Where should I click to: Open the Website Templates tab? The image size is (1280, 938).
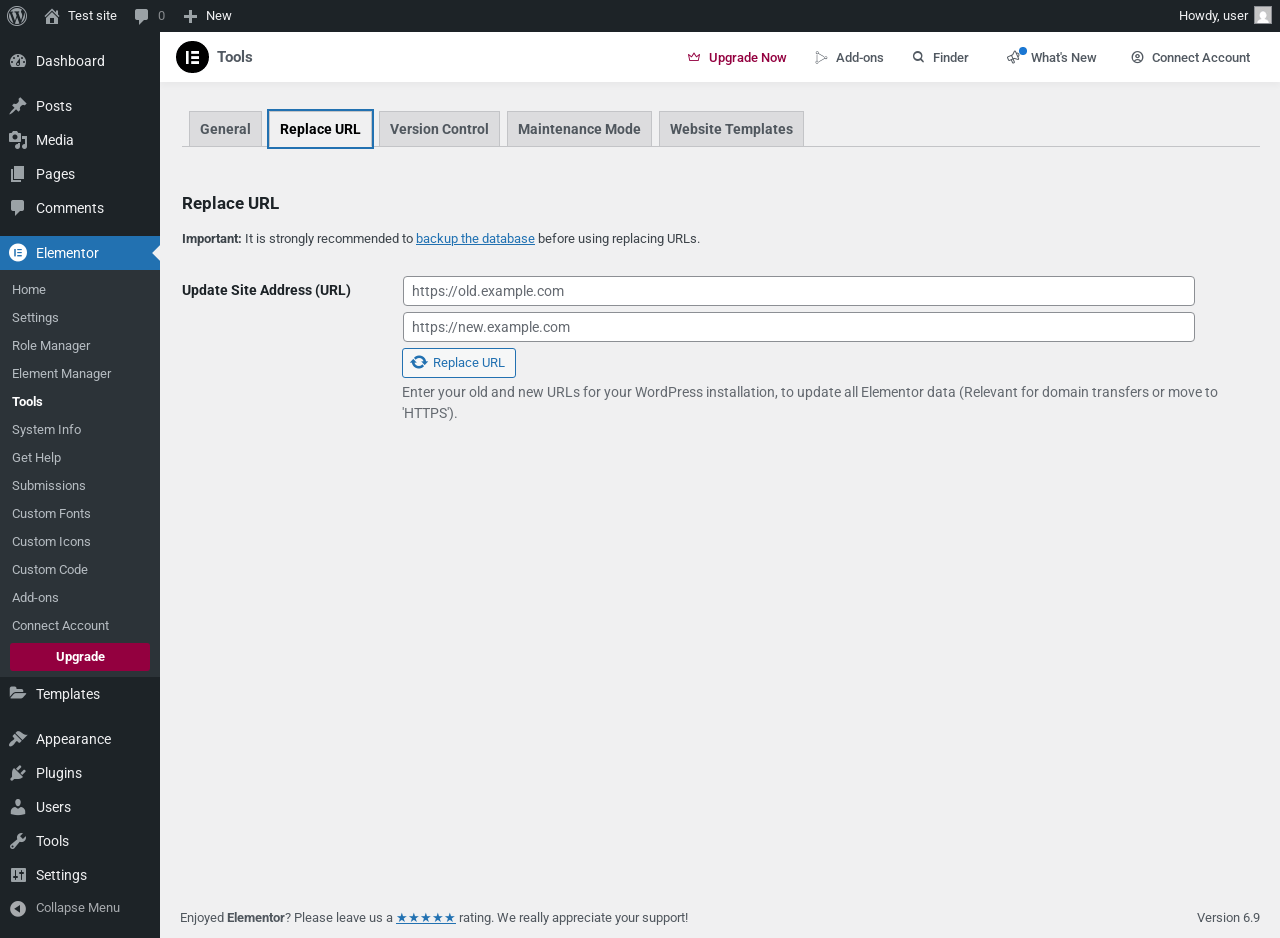(731, 129)
